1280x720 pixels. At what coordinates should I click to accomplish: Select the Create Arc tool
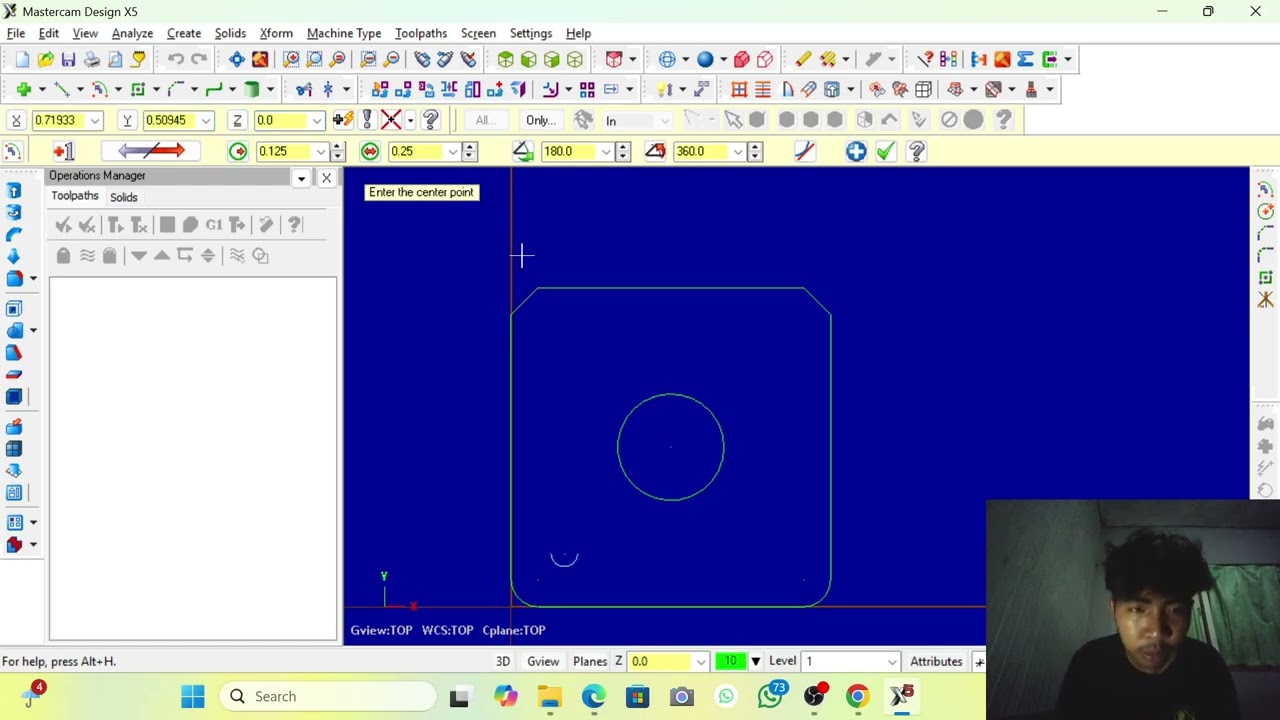coord(99,90)
